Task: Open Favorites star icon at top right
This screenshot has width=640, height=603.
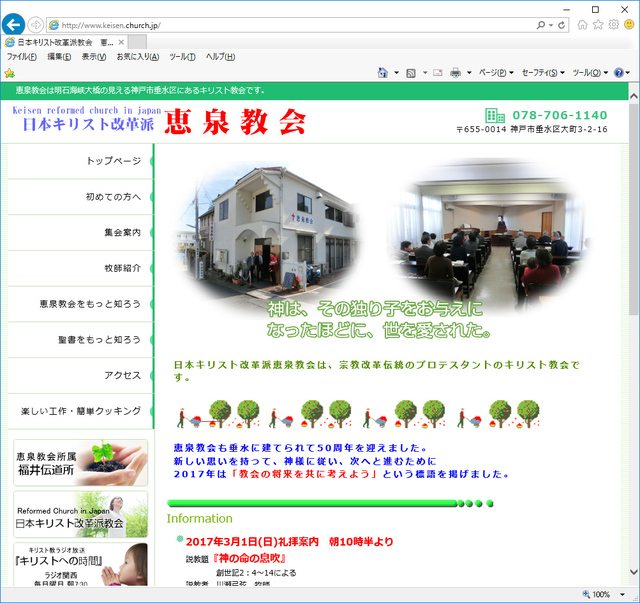Action: pos(598,24)
